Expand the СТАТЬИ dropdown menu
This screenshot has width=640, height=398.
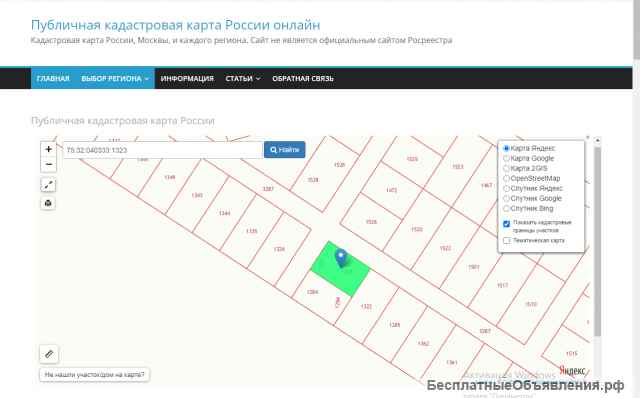[243, 78]
